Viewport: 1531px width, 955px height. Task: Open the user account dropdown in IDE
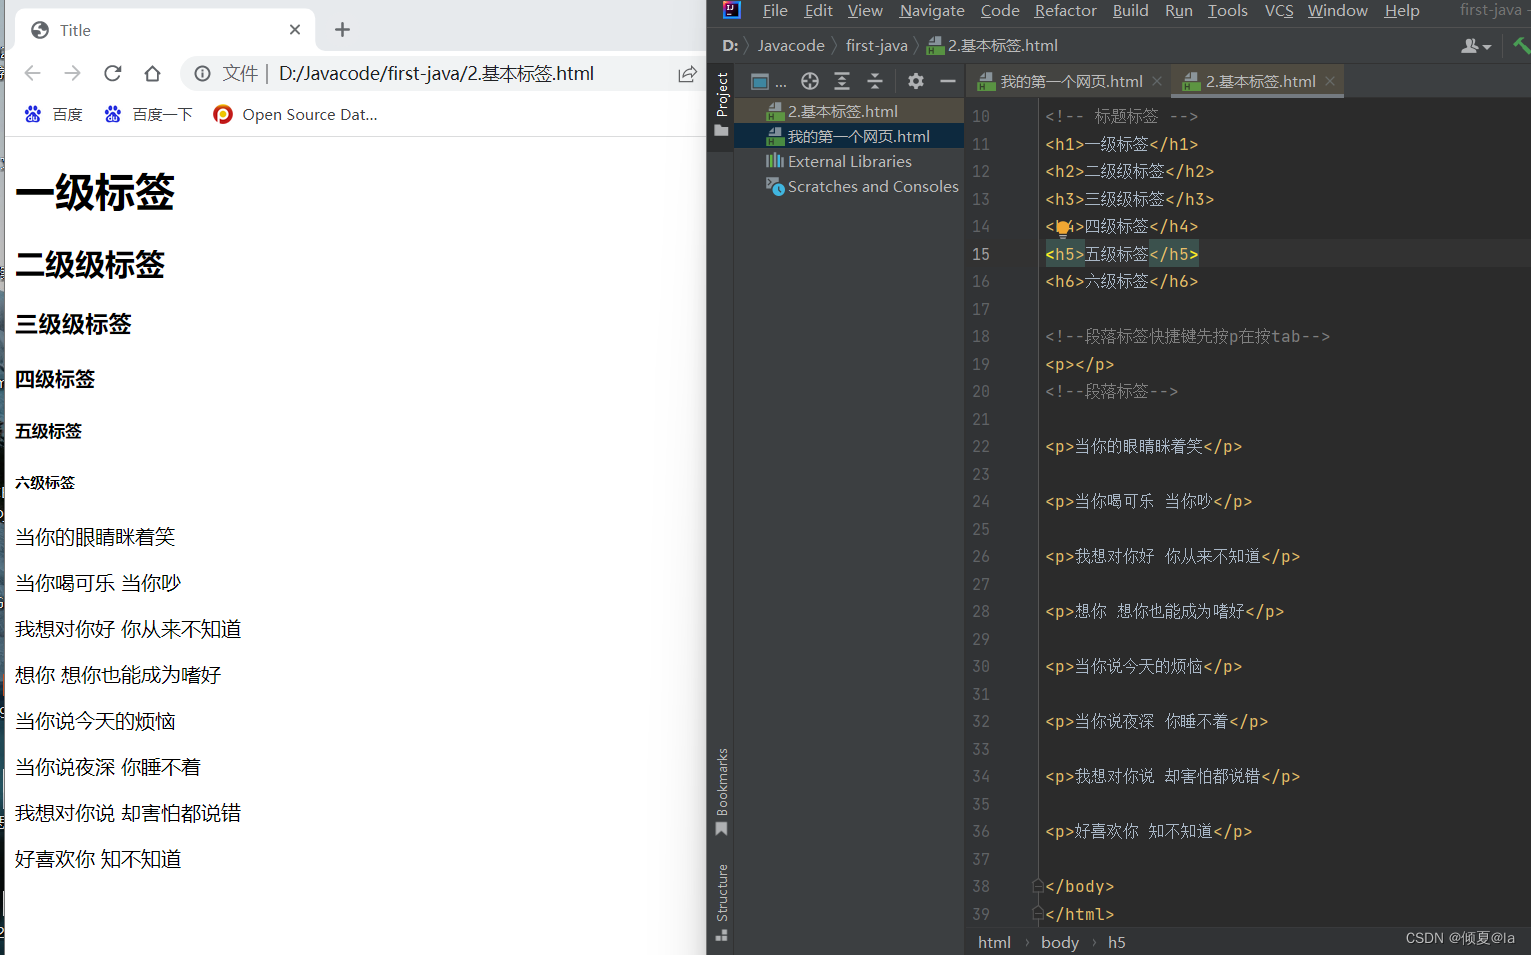[1476, 46]
